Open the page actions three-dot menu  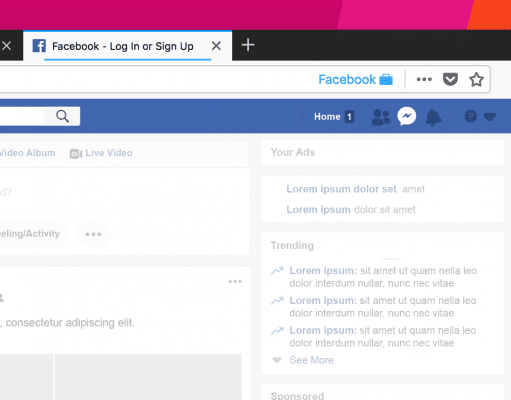point(424,79)
